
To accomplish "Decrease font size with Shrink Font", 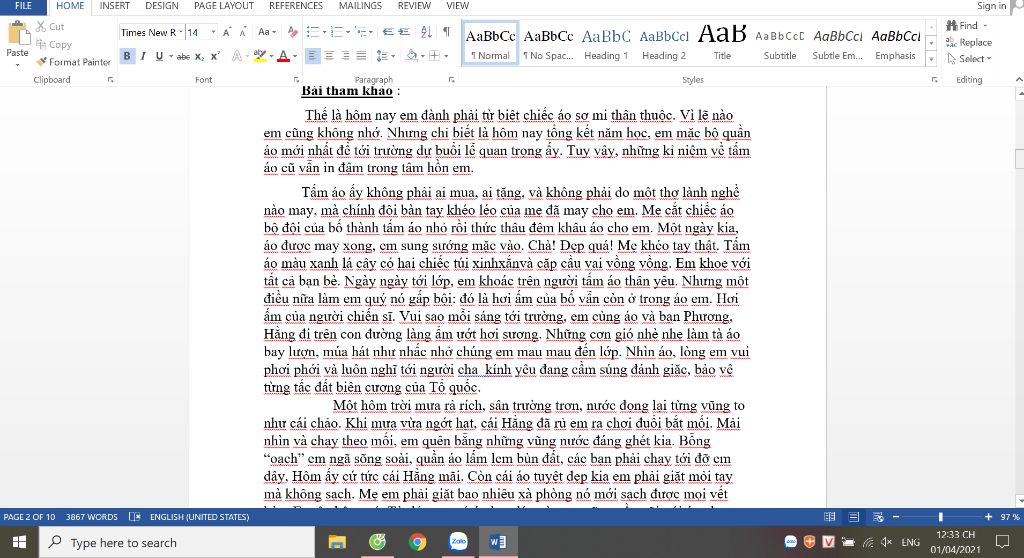I will click(x=243, y=32).
